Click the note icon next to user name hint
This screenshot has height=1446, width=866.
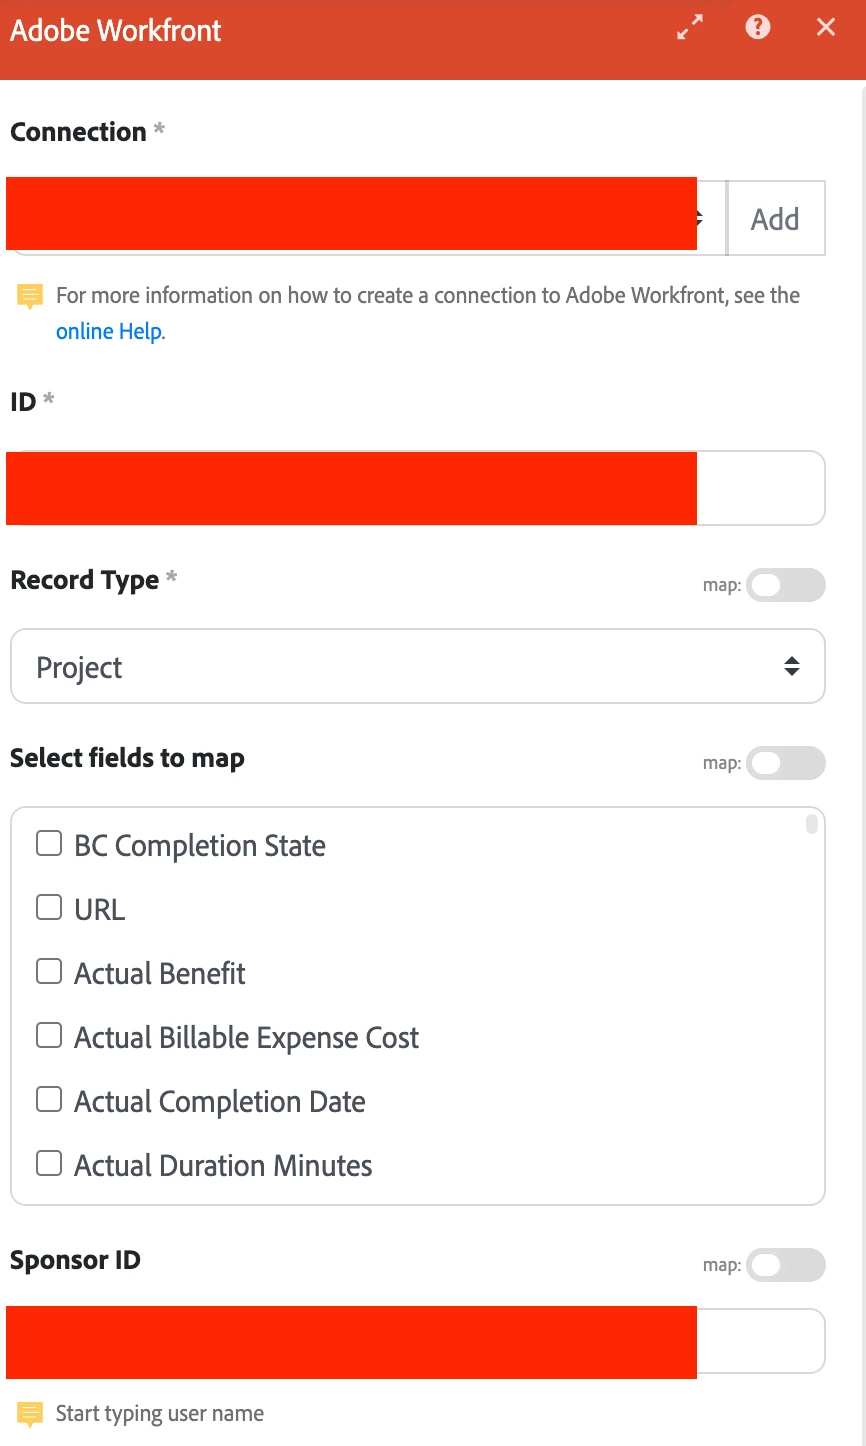click(x=30, y=1414)
